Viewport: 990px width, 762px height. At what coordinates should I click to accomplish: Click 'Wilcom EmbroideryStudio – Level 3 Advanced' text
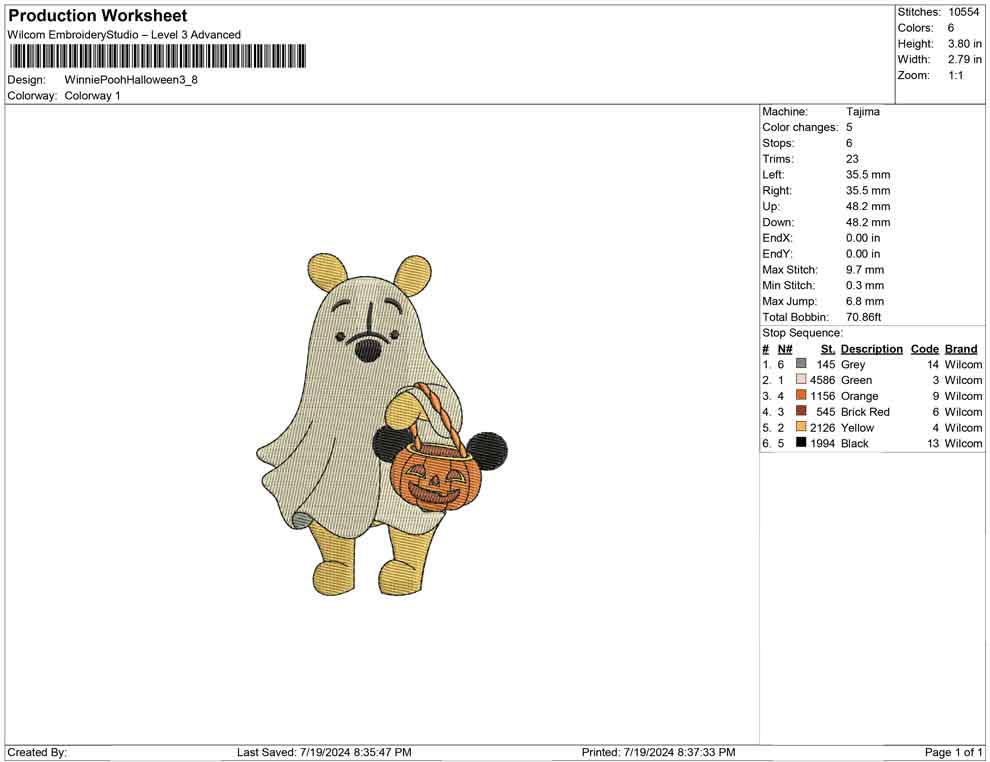(x=124, y=35)
